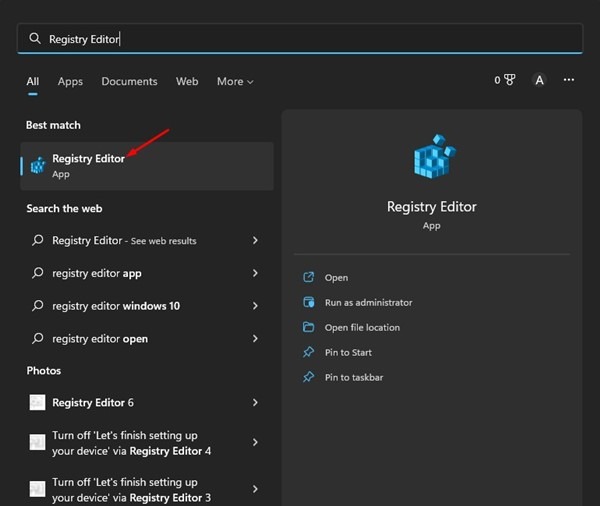Viewport: 600px width, 506px height.
Task: Click the Pin to Start pin icon
Action: click(x=309, y=352)
